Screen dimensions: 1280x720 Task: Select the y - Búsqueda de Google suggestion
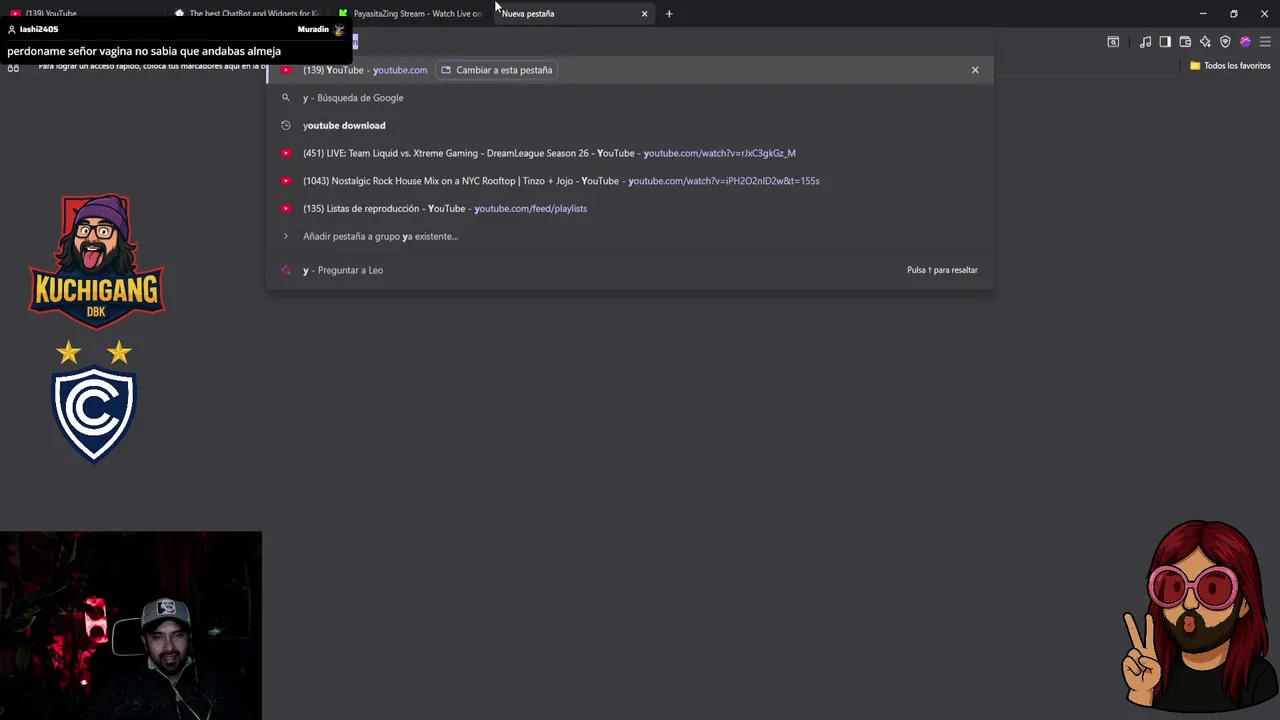630,98
